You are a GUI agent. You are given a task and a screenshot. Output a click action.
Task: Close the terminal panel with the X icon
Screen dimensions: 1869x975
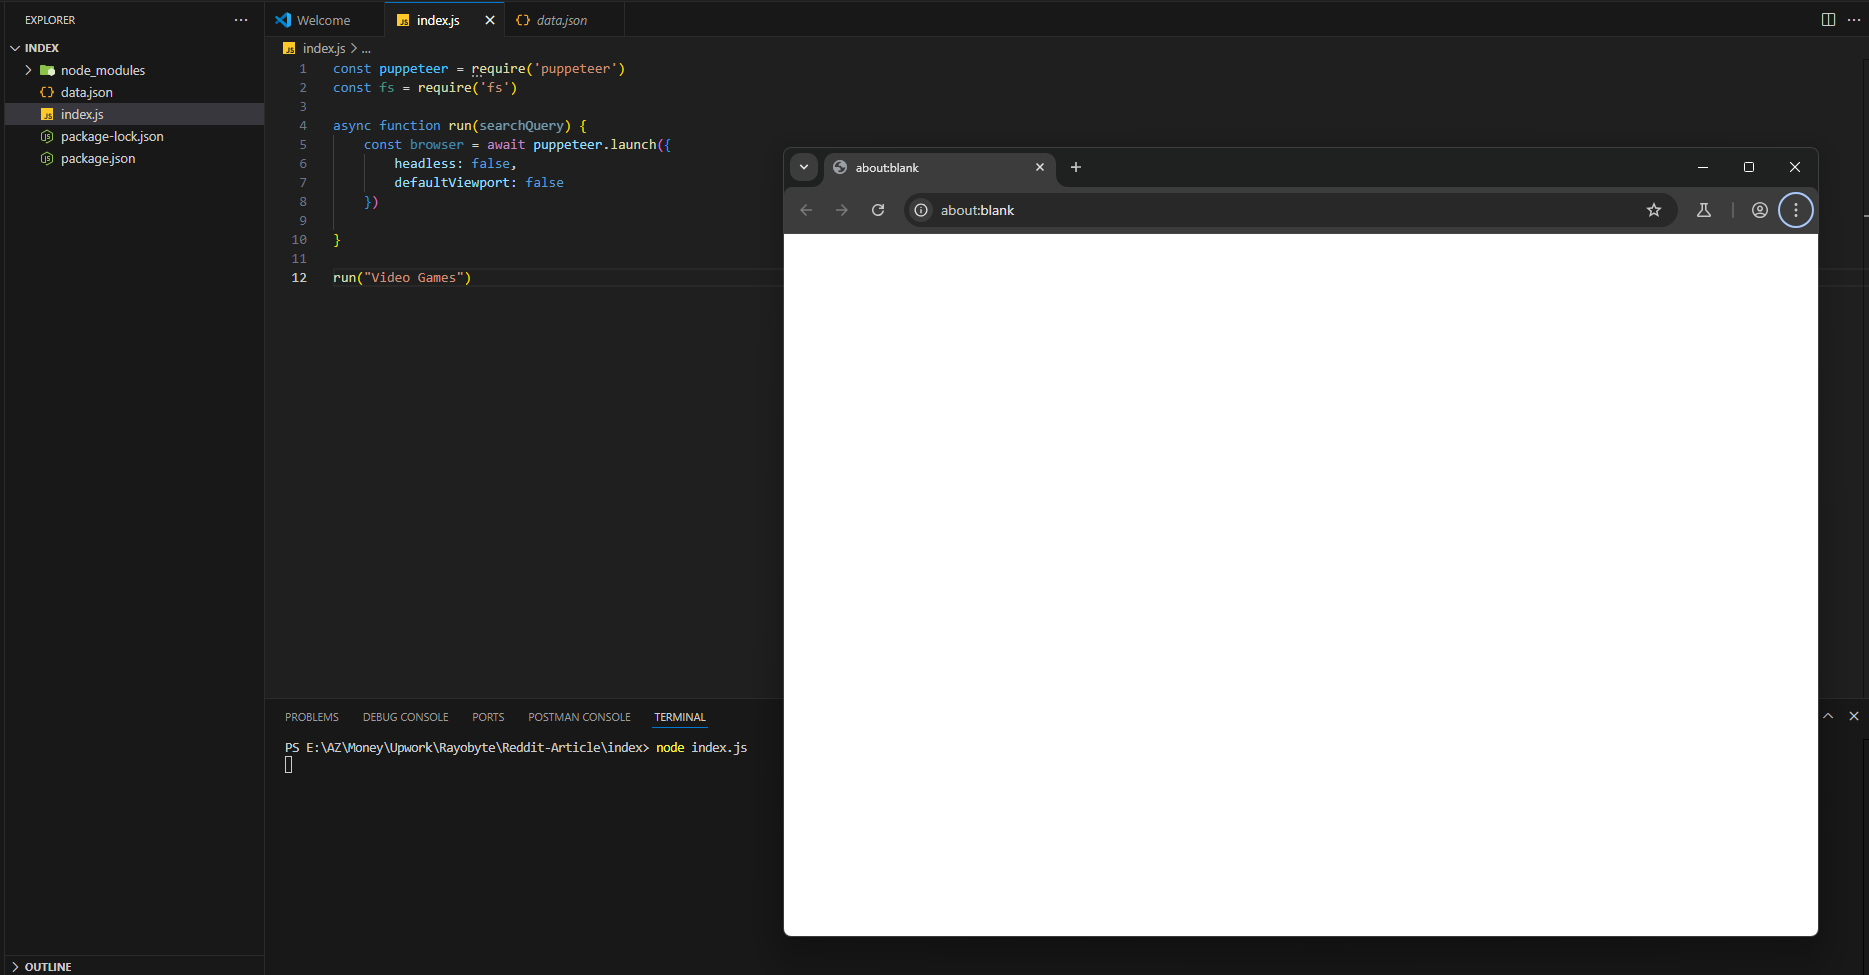tap(1854, 716)
